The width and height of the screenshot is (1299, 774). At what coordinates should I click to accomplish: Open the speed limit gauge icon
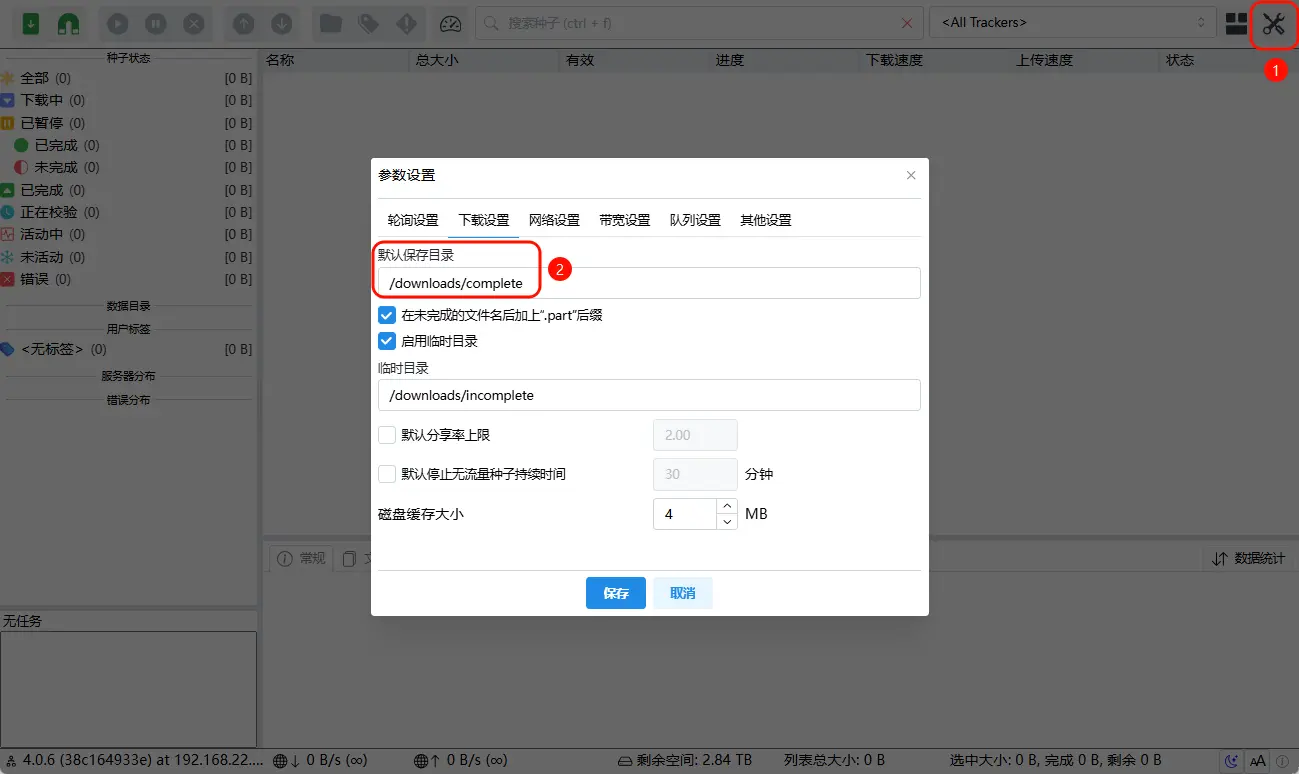pos(451,23)
